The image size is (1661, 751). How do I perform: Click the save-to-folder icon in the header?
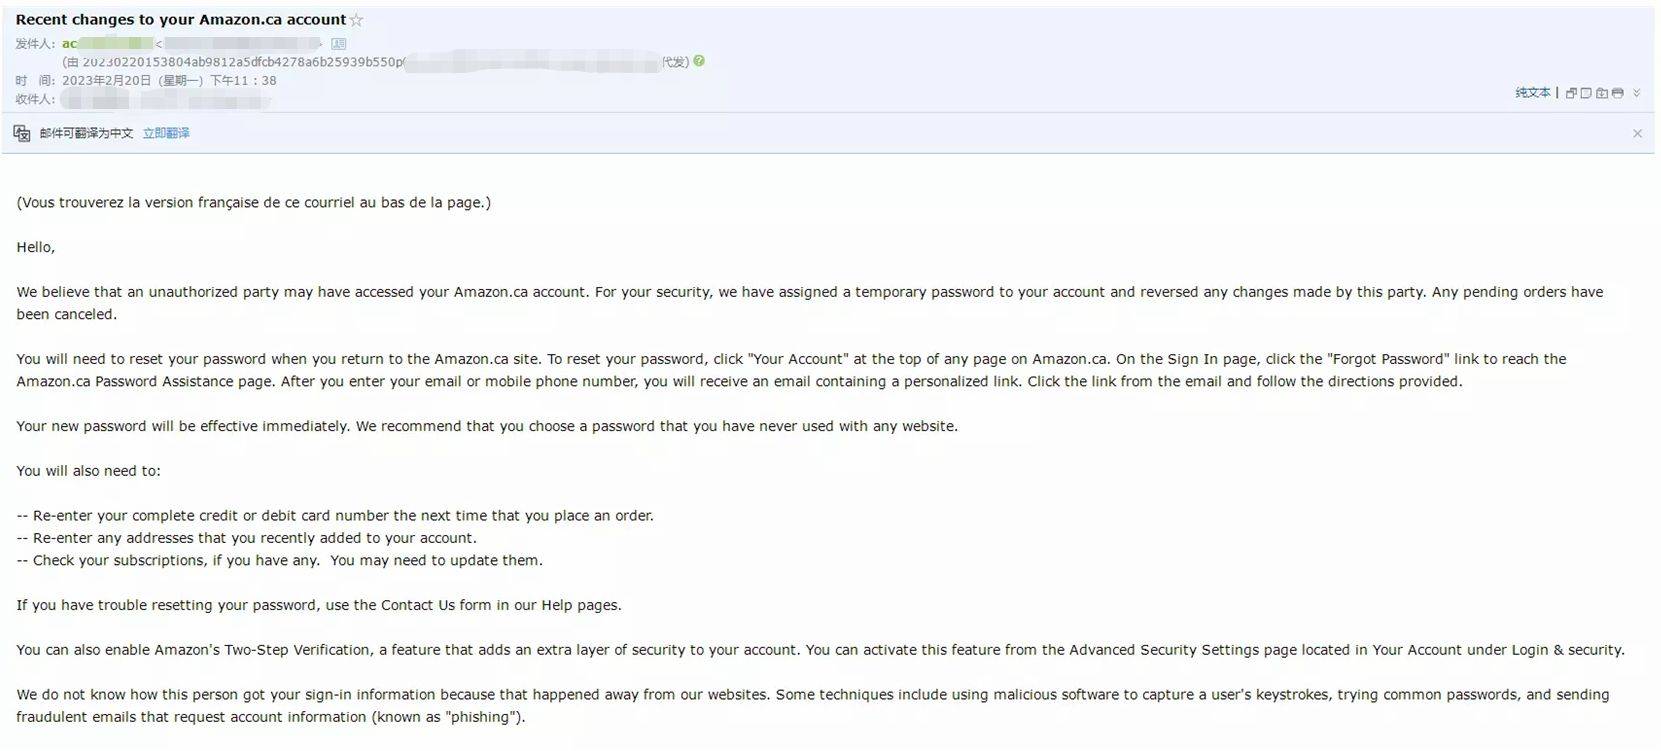pyautogui.click(x=1602, y=93)
